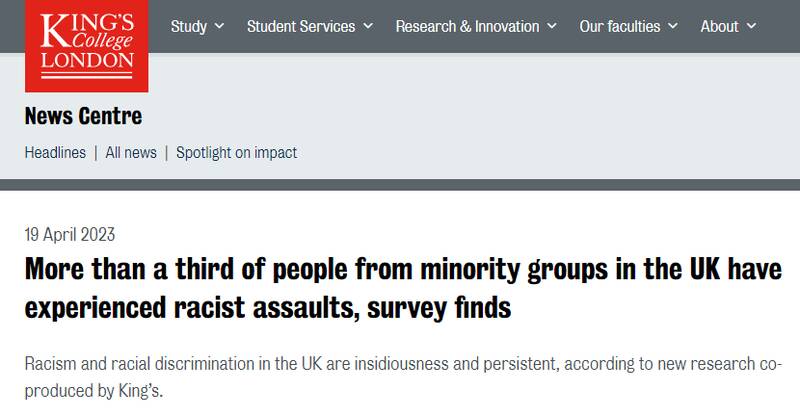800x416 pixels.
Task: Open the All news link
Action: (131, 153)
